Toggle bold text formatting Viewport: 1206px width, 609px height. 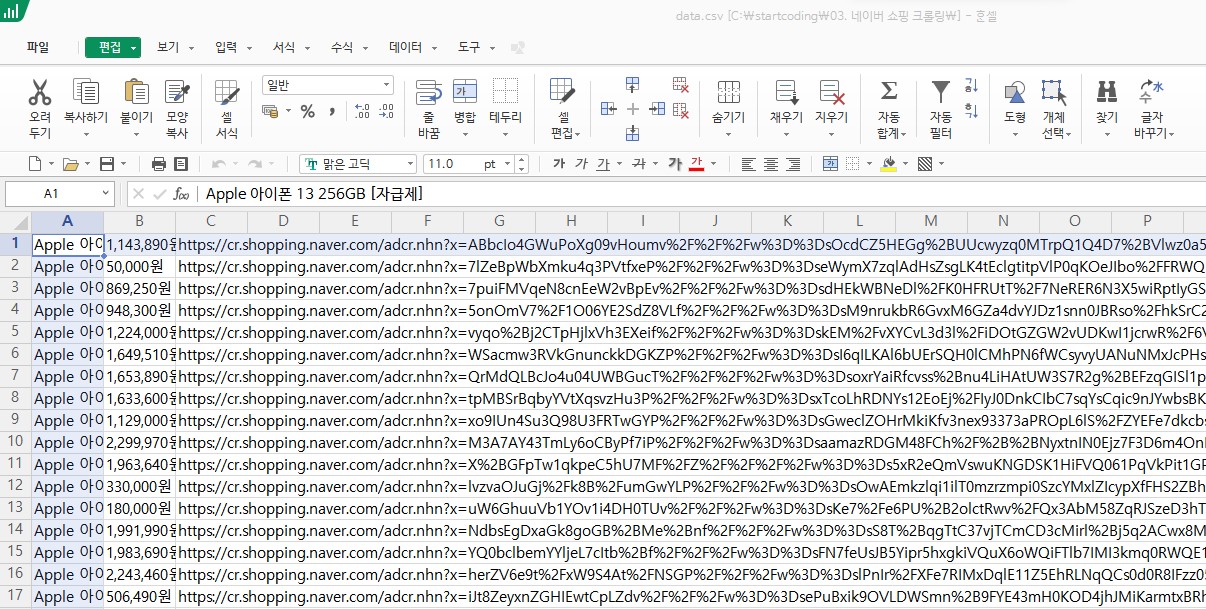click(x=559, y=164)
